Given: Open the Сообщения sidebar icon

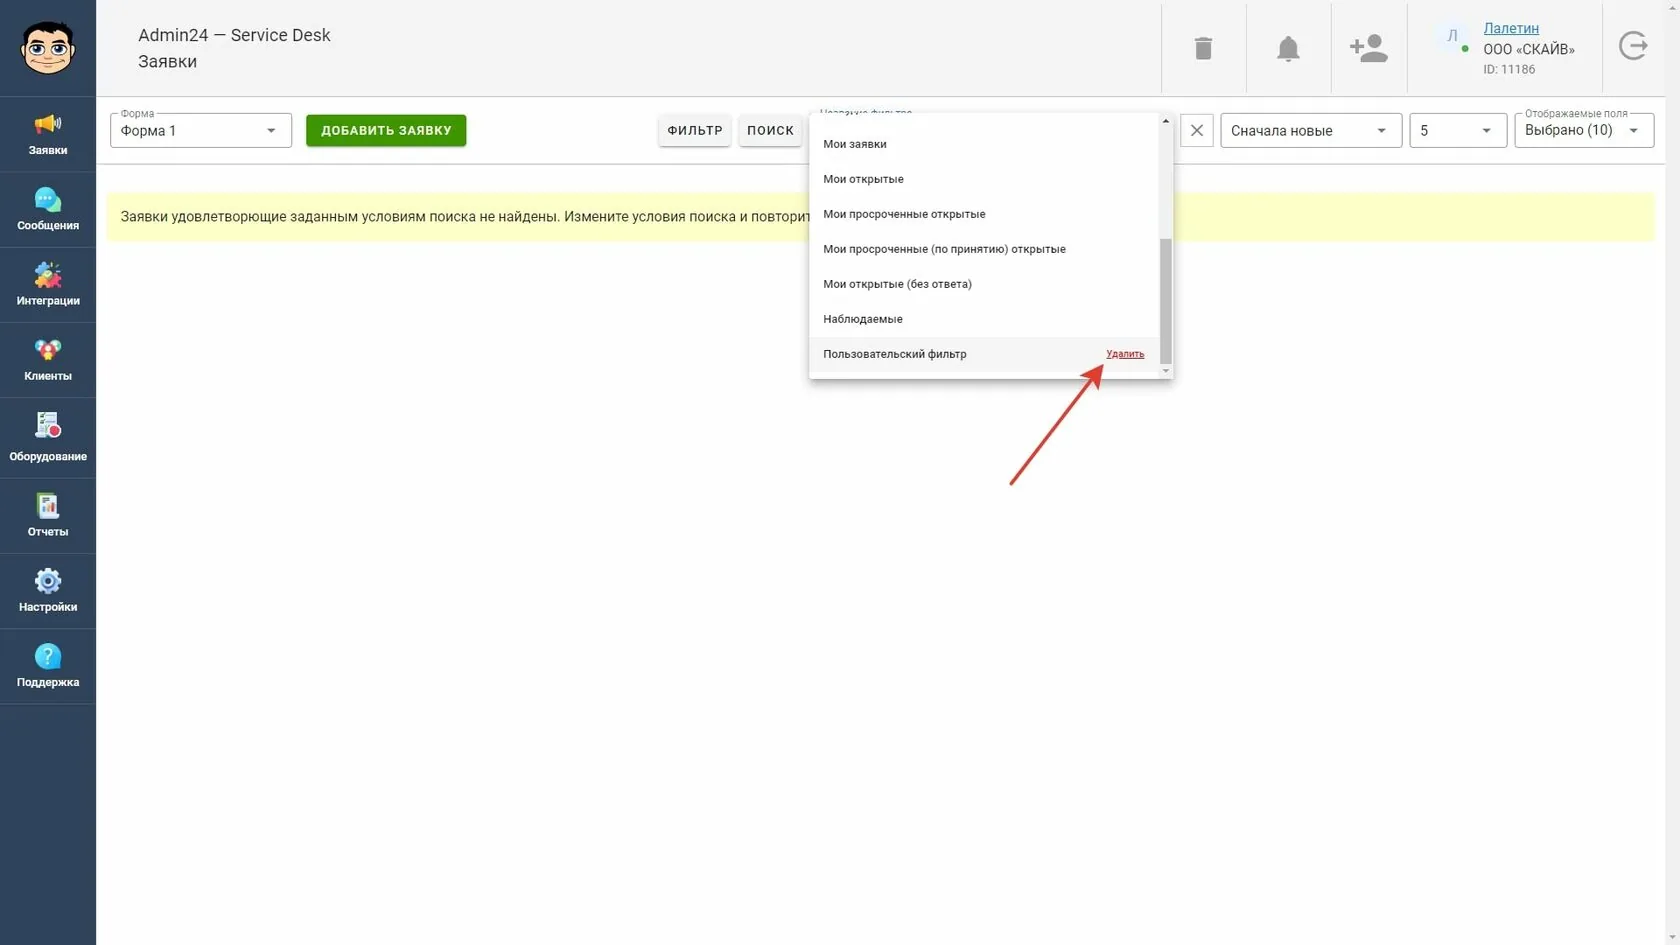Looking at the screenshot, I should click(x=48, y=210).
